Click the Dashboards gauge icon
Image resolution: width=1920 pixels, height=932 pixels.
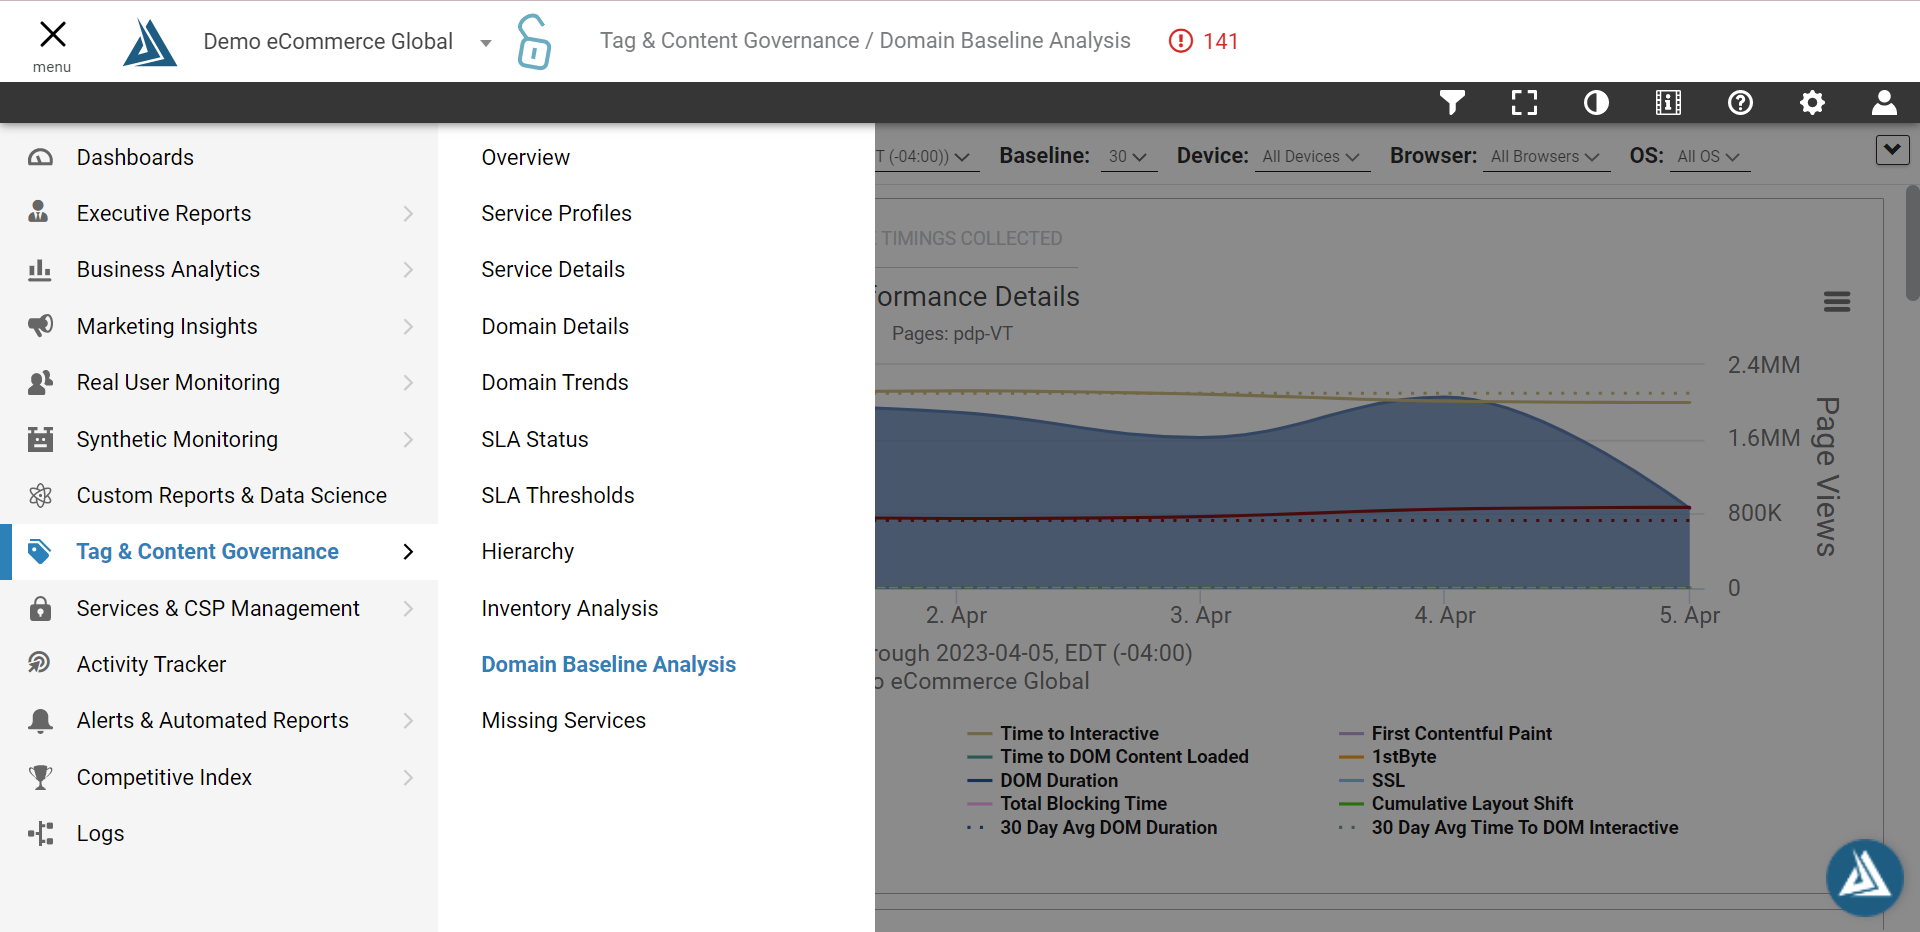click(x=40, y=157)
